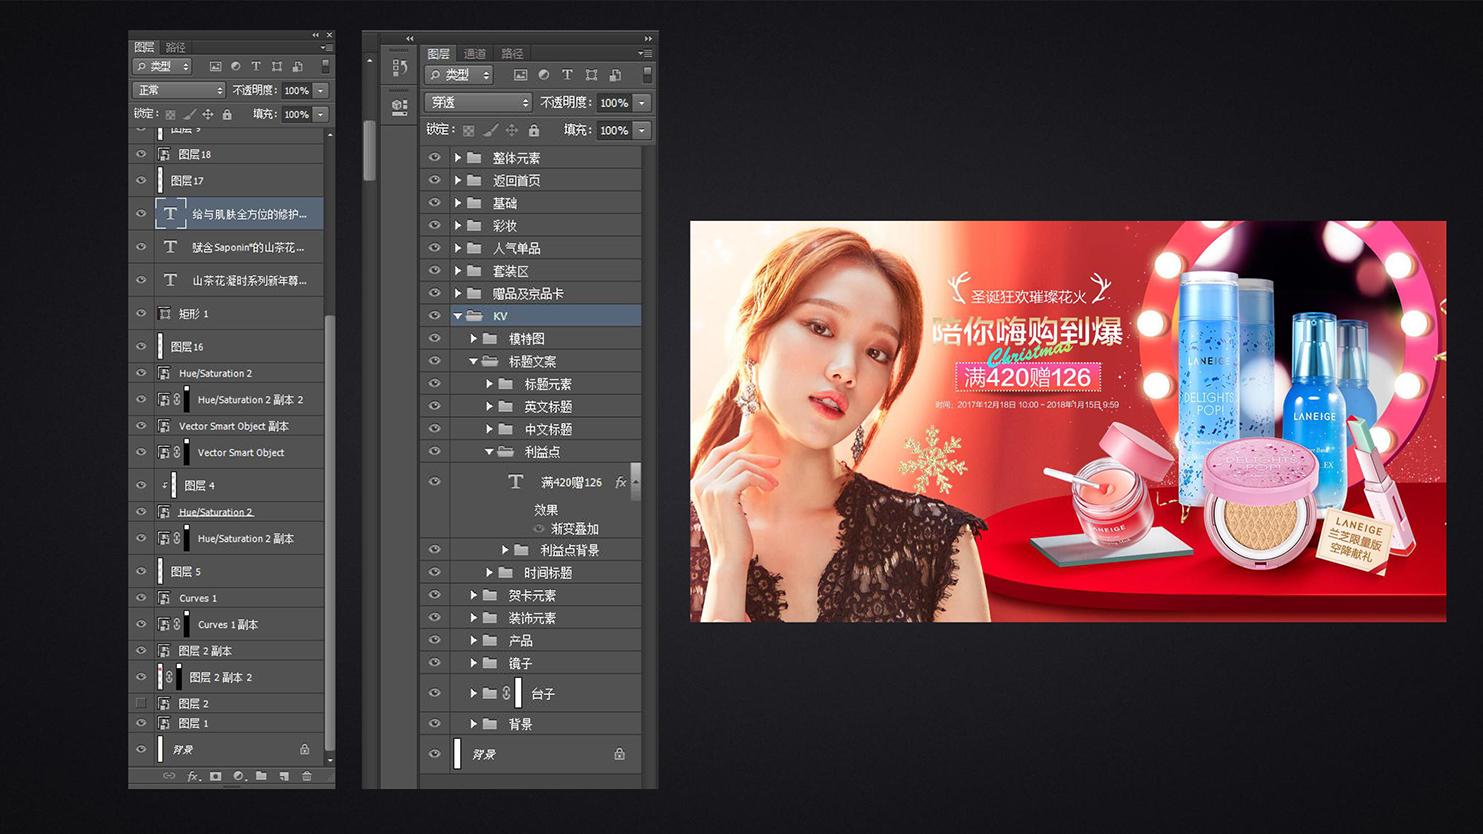Open 类型 filter dropdown in right panel
This screenshot has width=1483, height=834.
pos(459,75)
